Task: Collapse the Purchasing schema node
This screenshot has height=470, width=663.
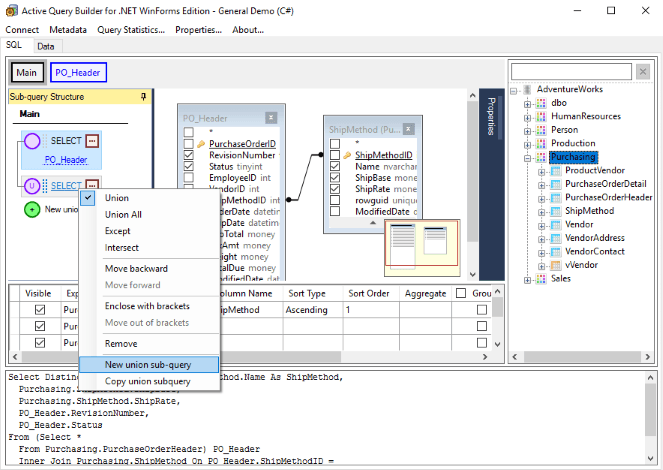Action: click(x=527, y=158)
